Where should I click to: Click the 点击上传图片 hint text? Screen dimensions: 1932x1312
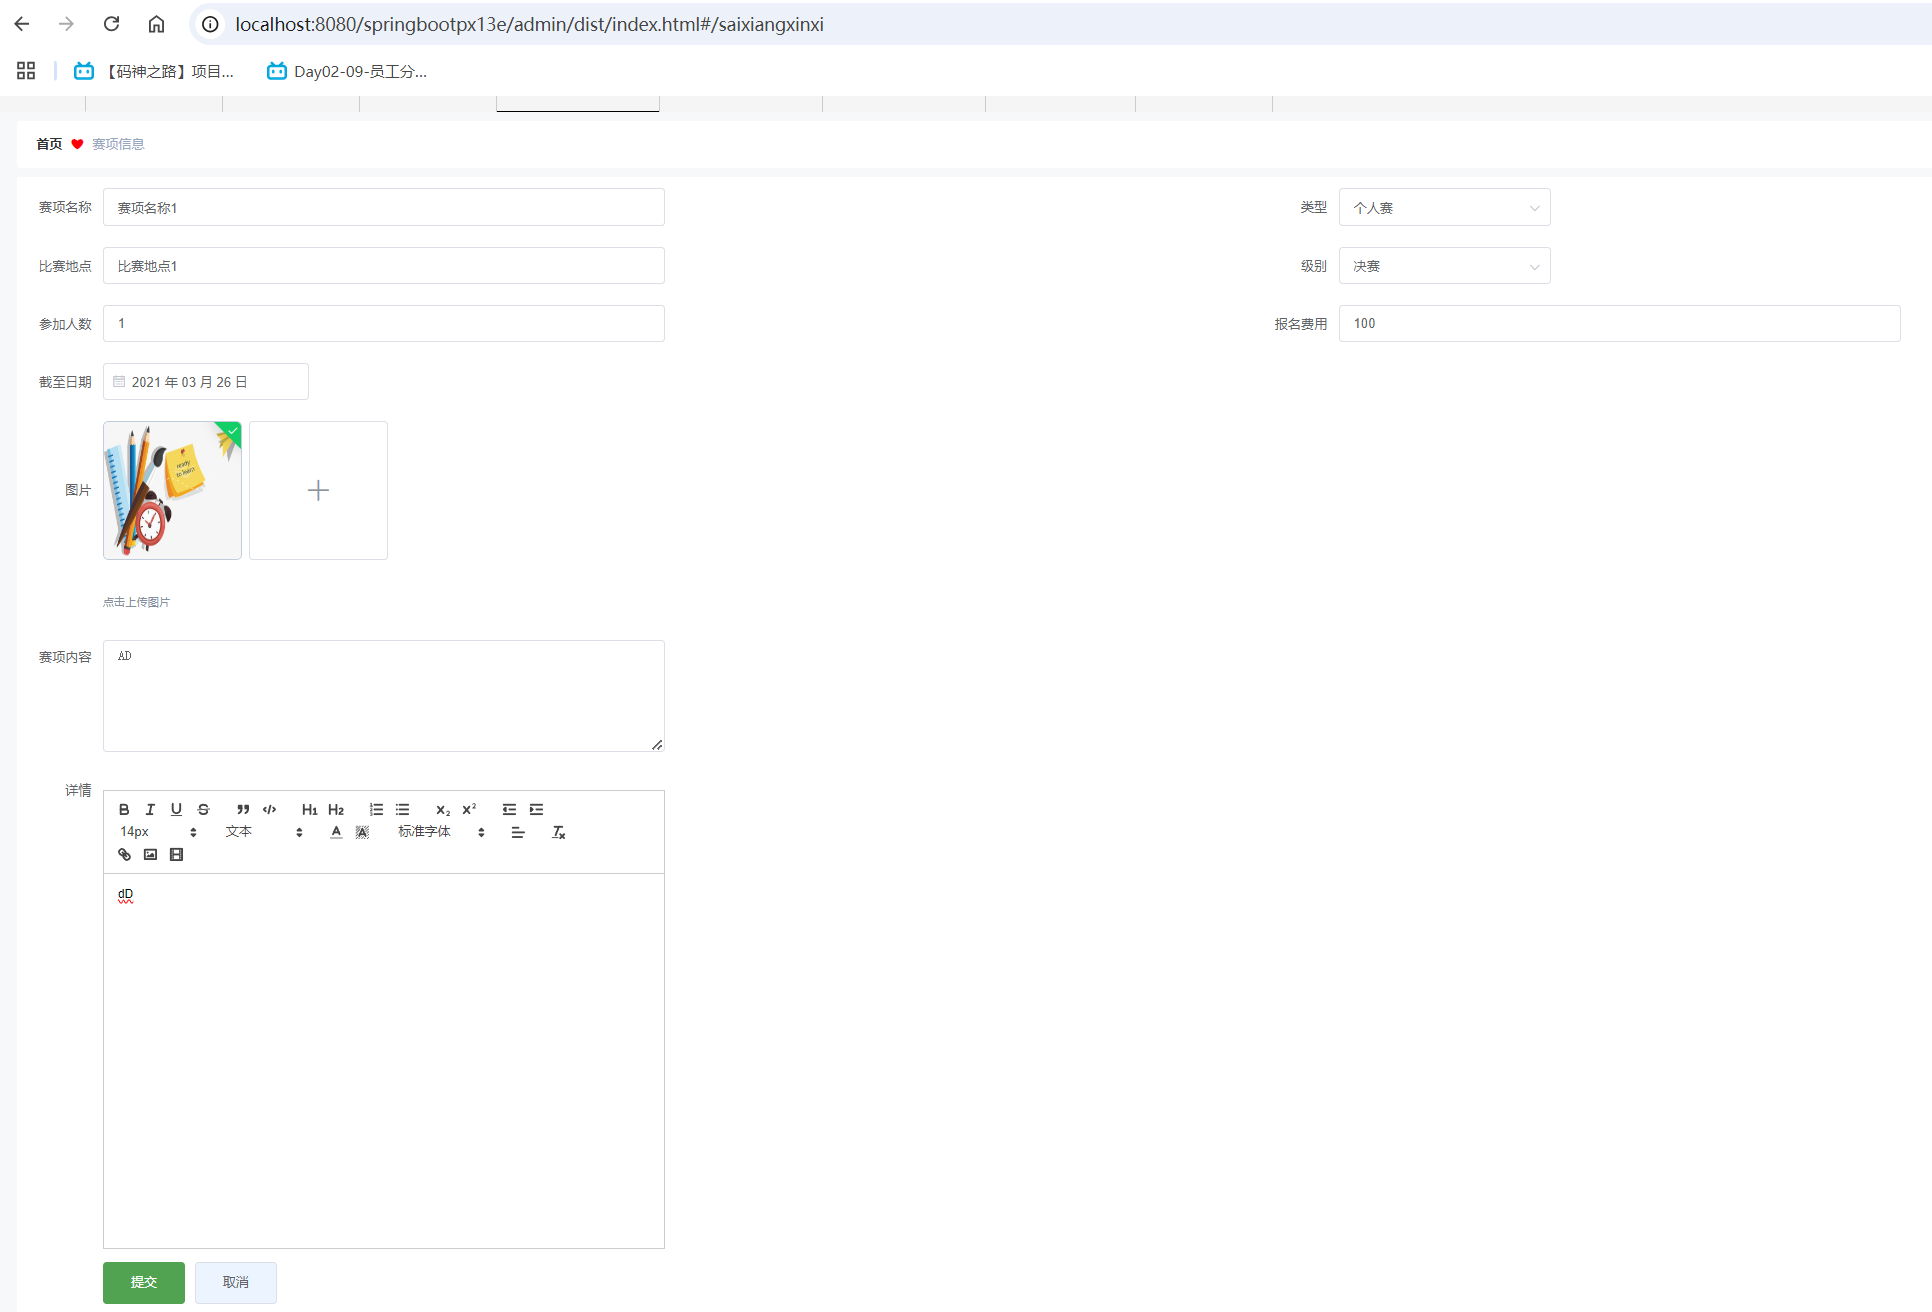point(136,602)
